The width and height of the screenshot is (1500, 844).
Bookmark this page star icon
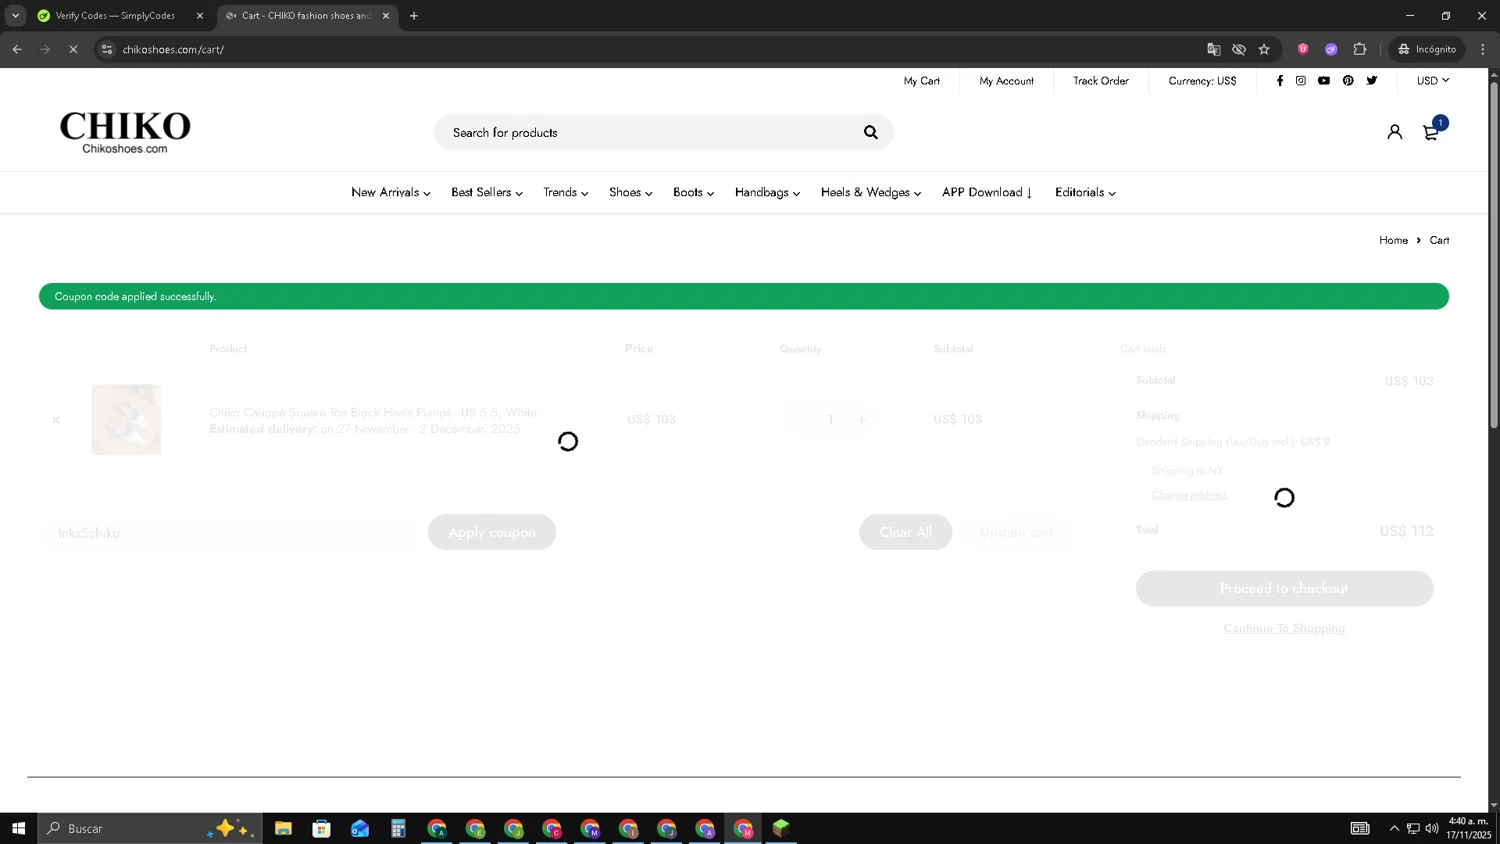click(x=1264, y=49)
